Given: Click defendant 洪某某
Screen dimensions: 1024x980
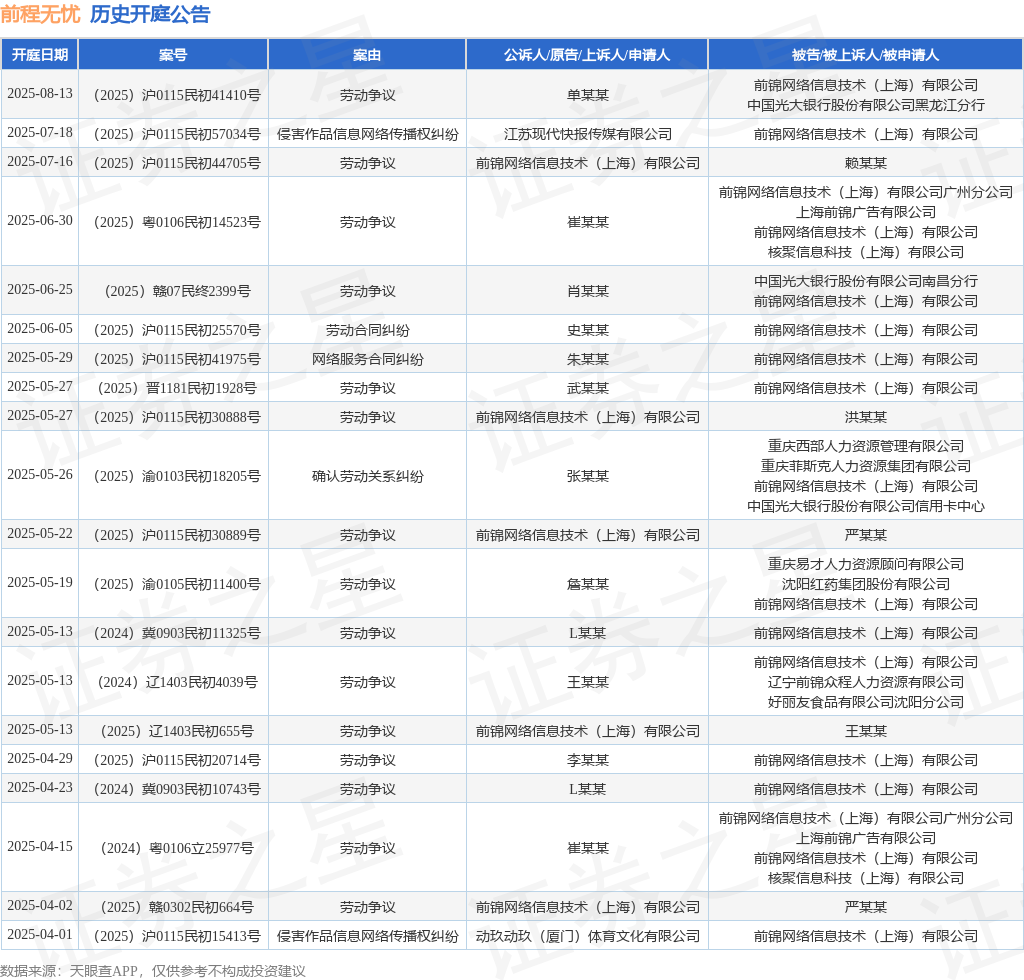Looking at the screenshot, I should (866, 417).
